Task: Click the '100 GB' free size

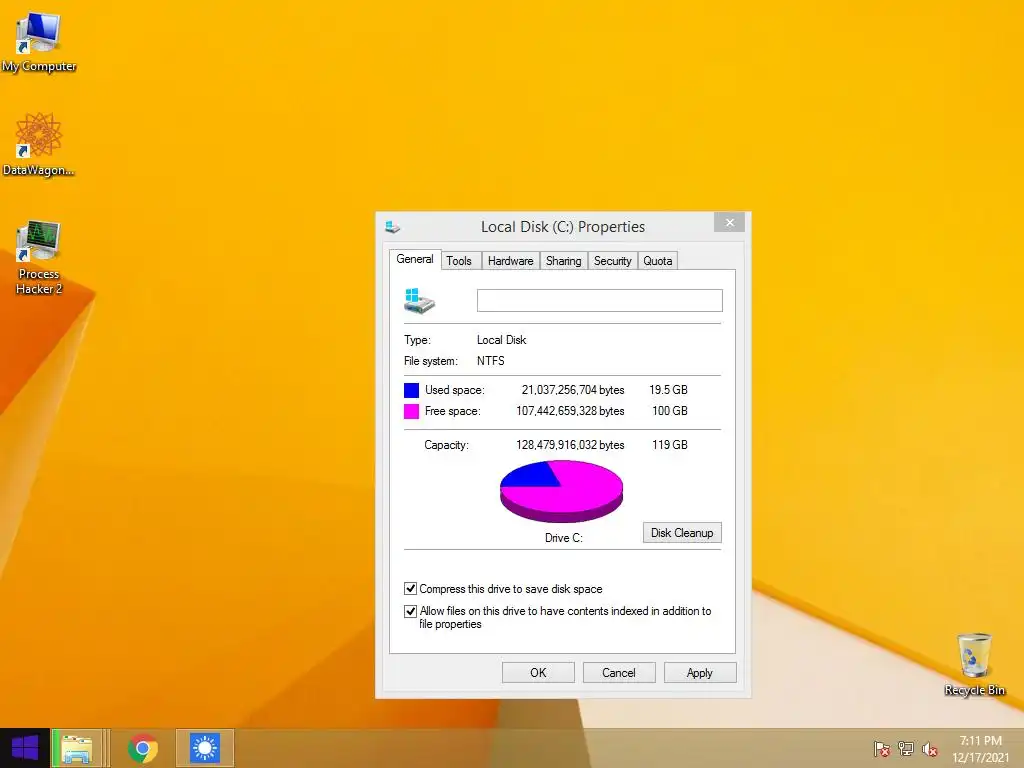Action: point(669,411)
